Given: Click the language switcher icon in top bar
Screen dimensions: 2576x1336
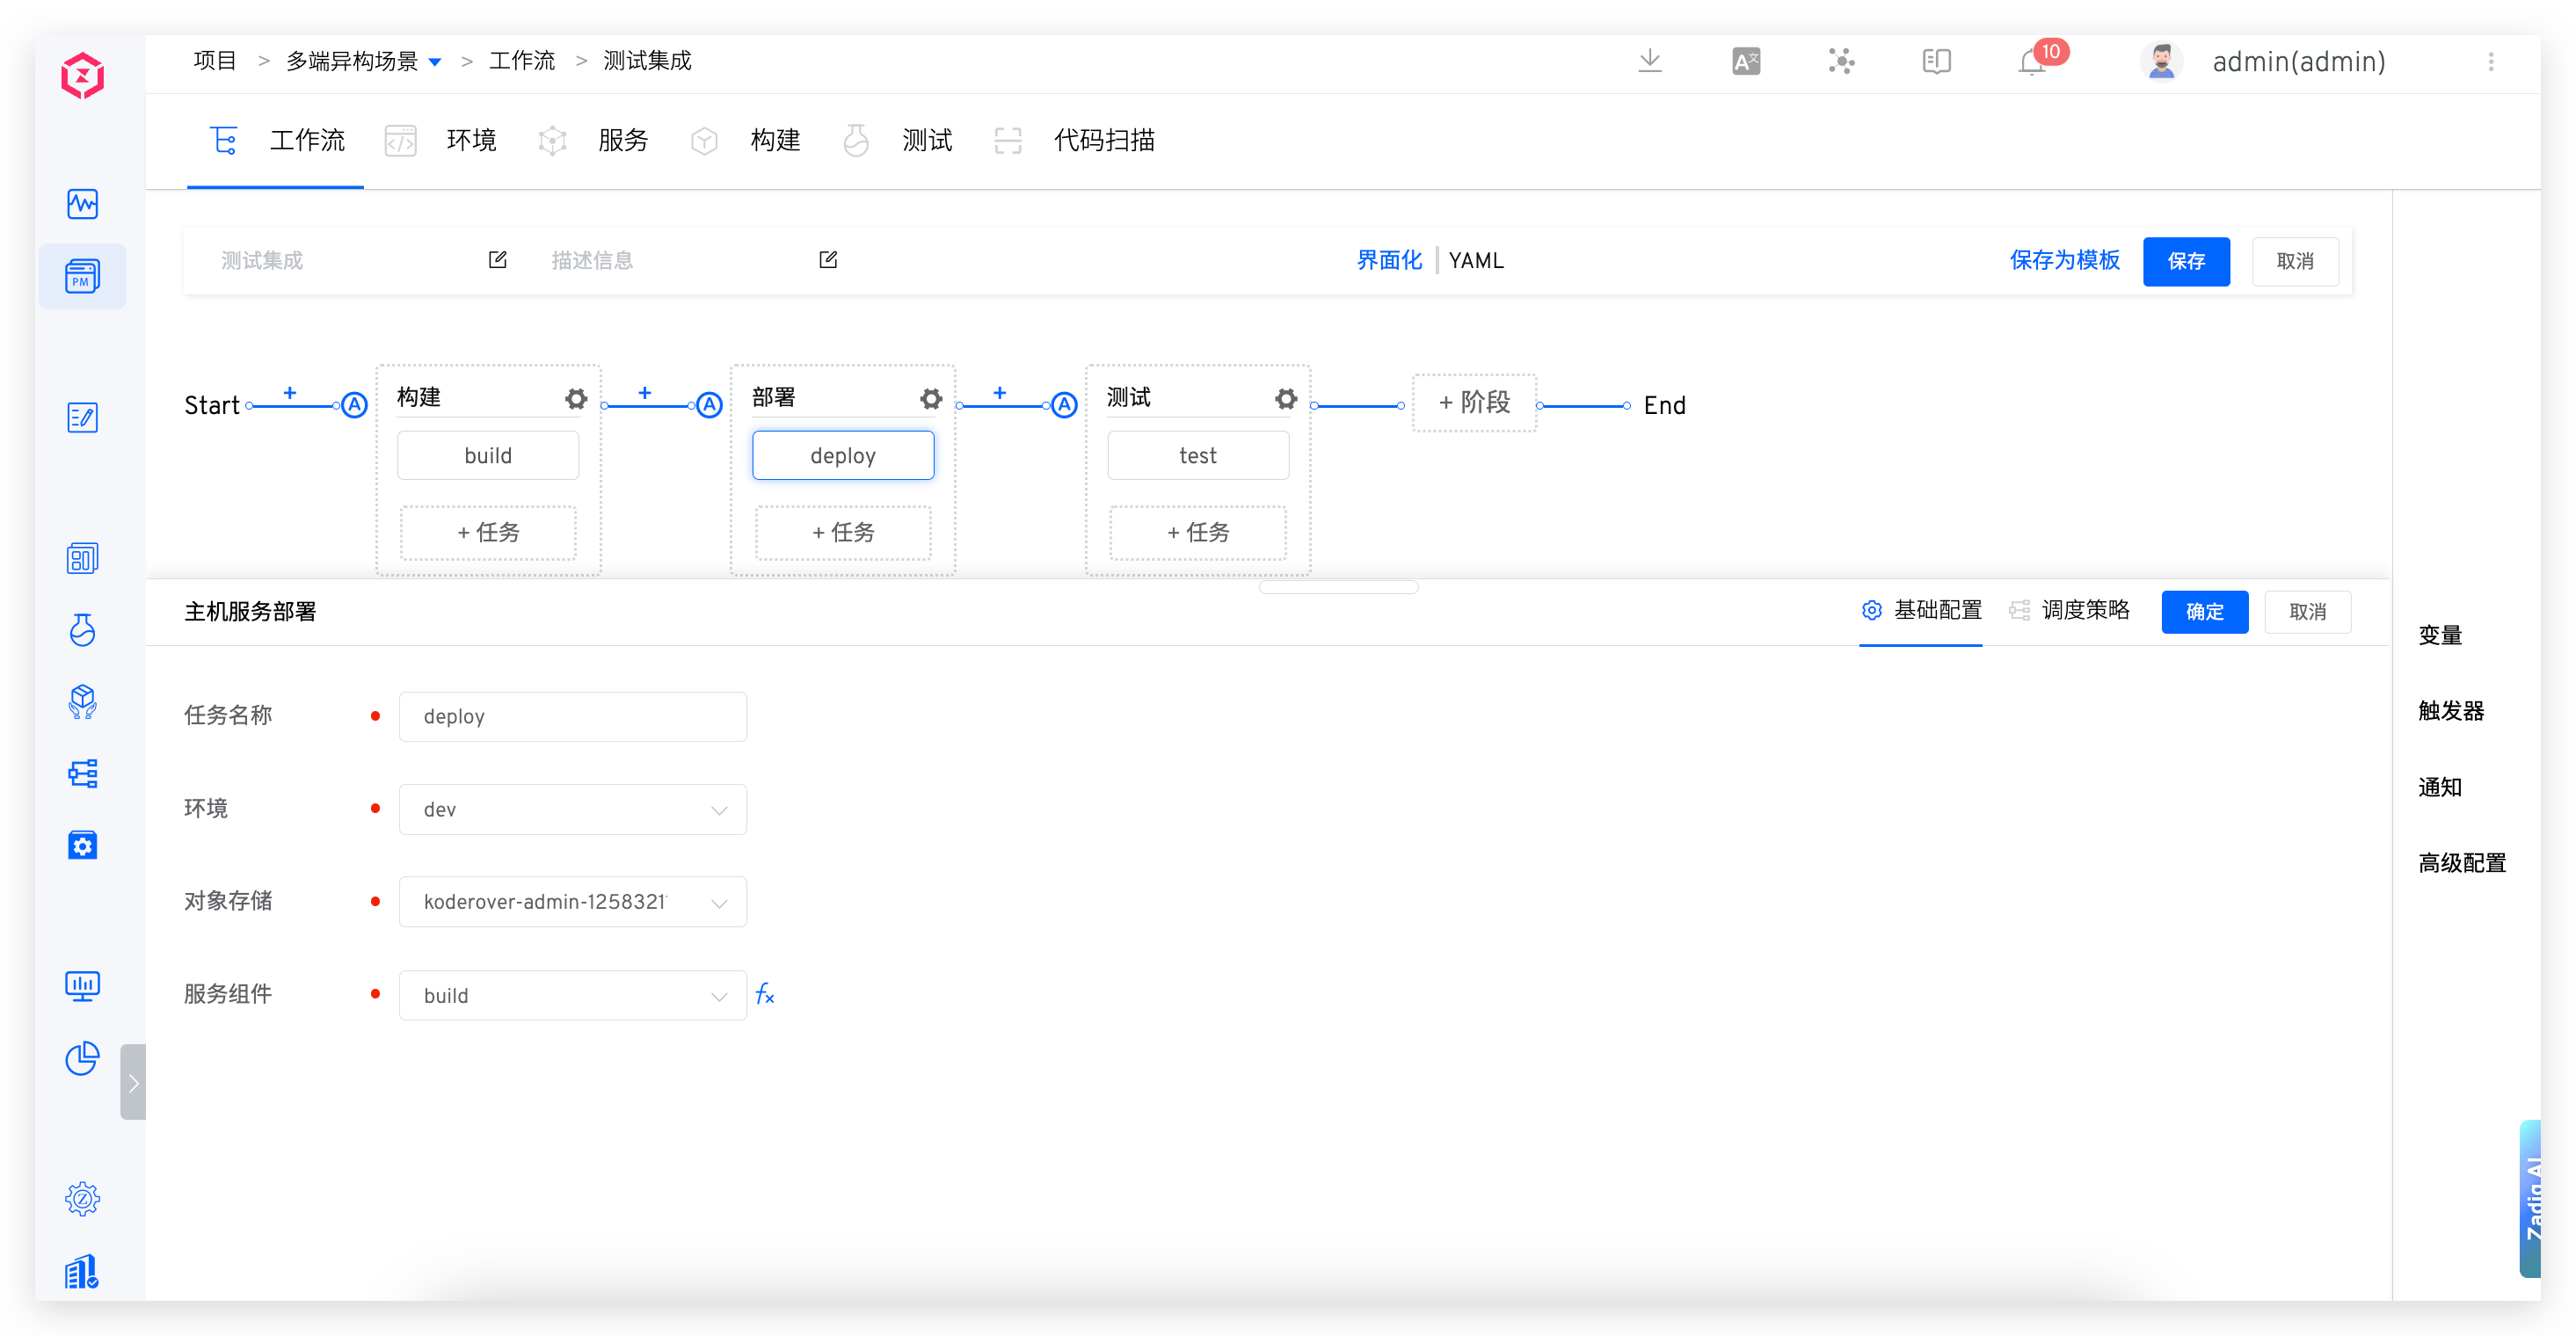Looking at the screenshot, I should [x=1745, y=61].
